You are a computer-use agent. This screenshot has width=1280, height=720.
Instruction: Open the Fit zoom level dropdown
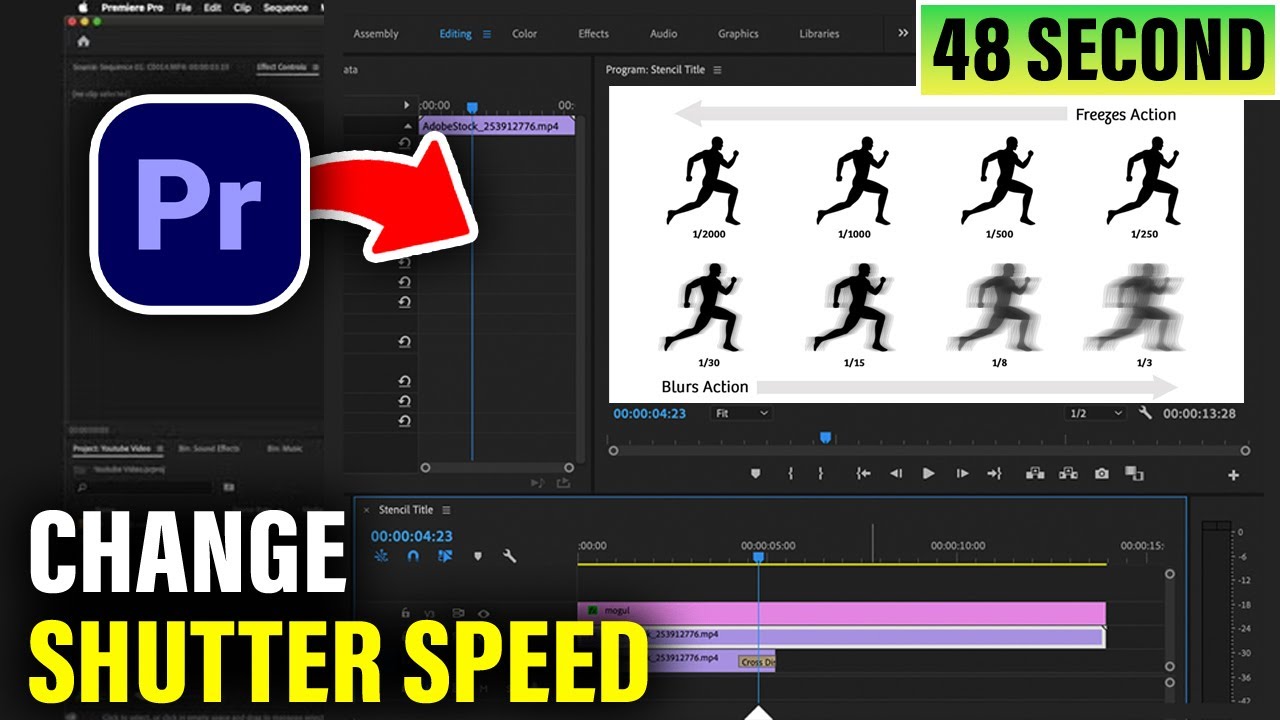pos(741,413)
